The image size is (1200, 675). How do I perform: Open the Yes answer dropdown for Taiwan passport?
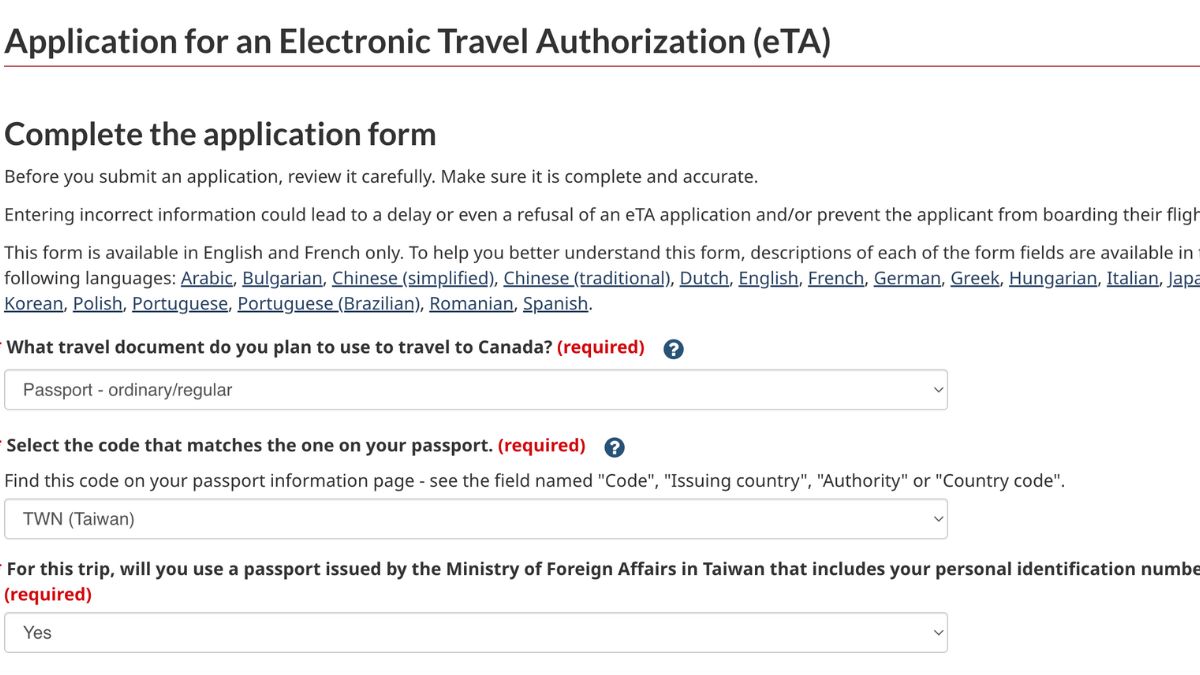tap(476, 633)
